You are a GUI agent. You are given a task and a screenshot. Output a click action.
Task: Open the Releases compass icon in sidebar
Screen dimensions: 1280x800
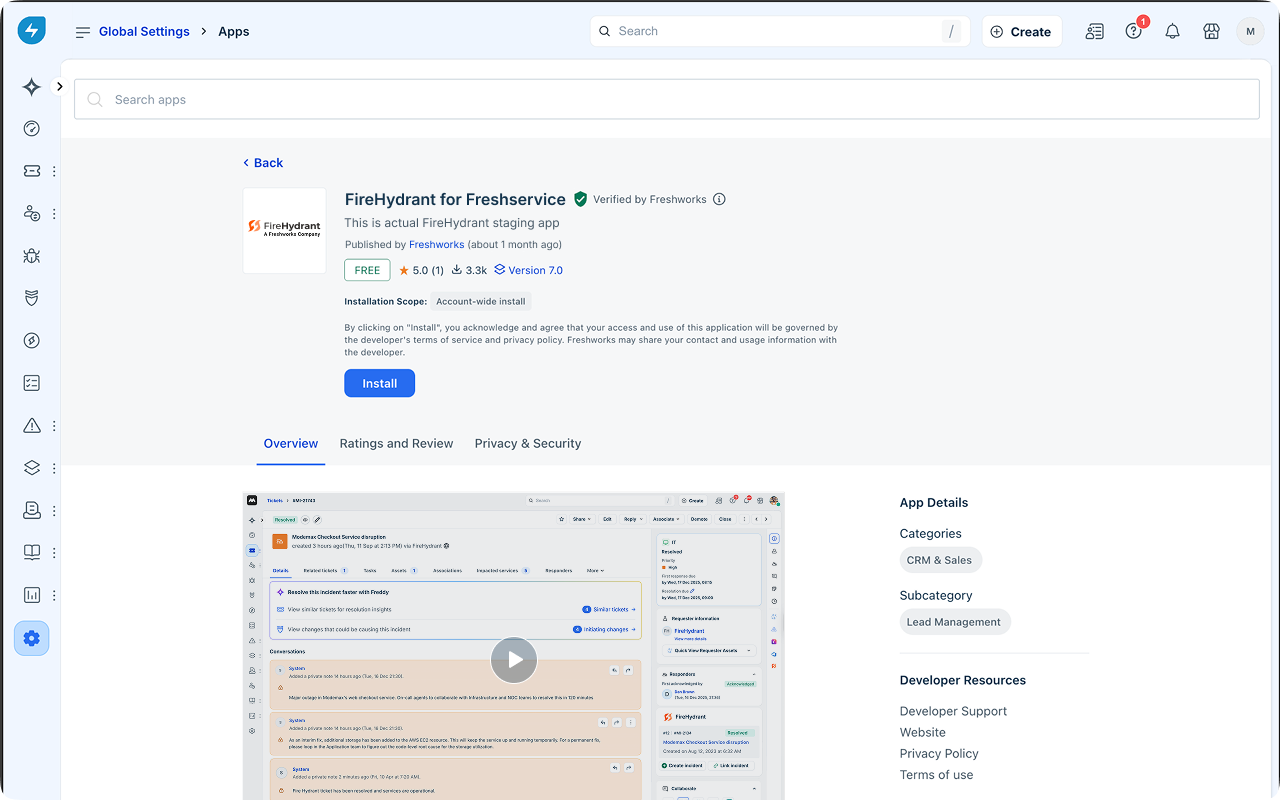point(31,341)
